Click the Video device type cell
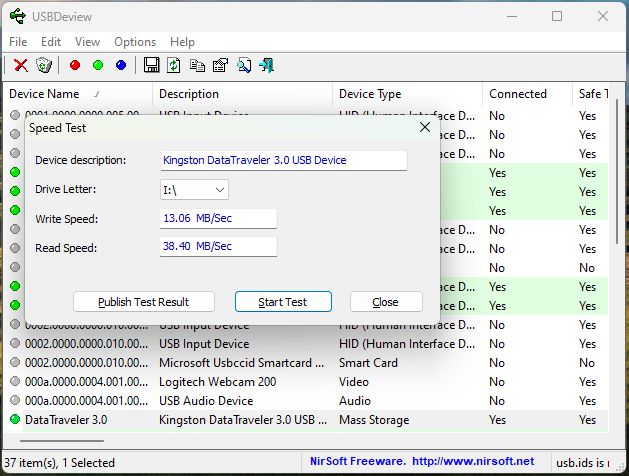629x476 pixels. tap(354, 382)
